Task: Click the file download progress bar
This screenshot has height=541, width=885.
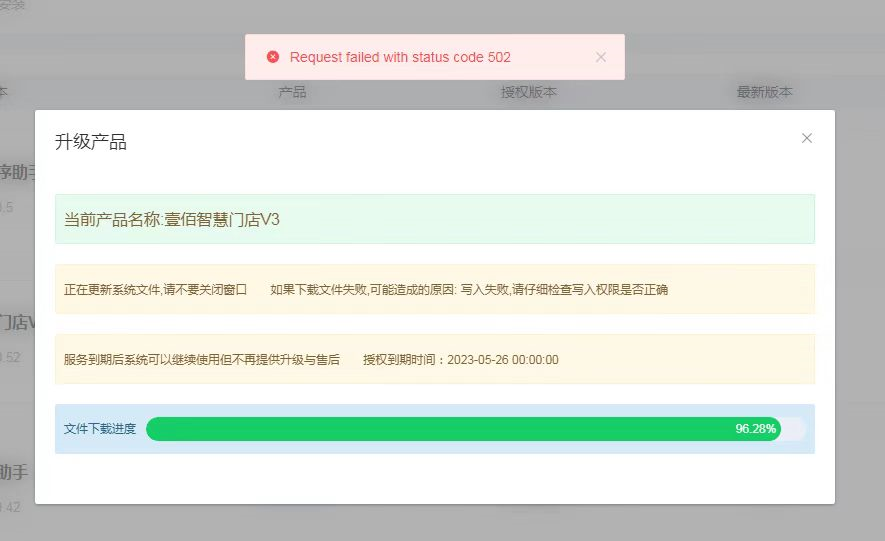Action: (x=475, y=429)
